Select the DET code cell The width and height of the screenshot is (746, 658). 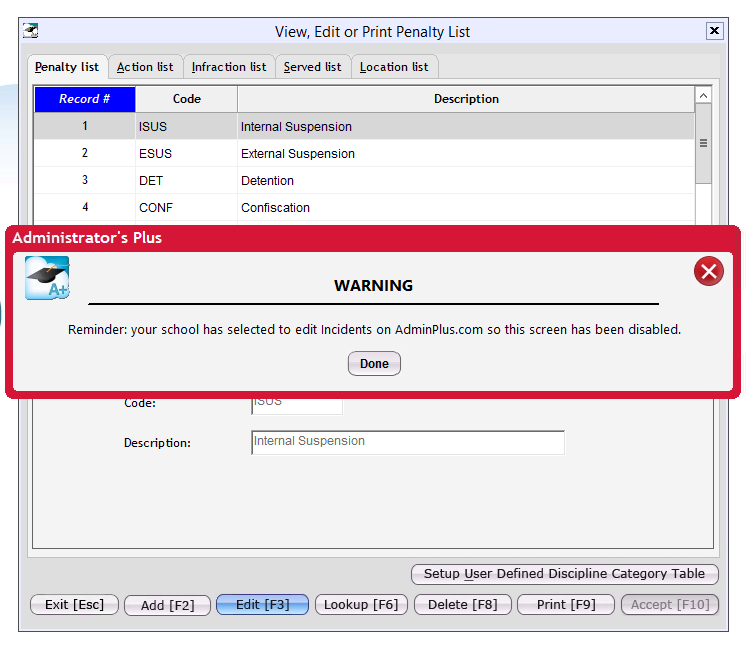[186, 180]
